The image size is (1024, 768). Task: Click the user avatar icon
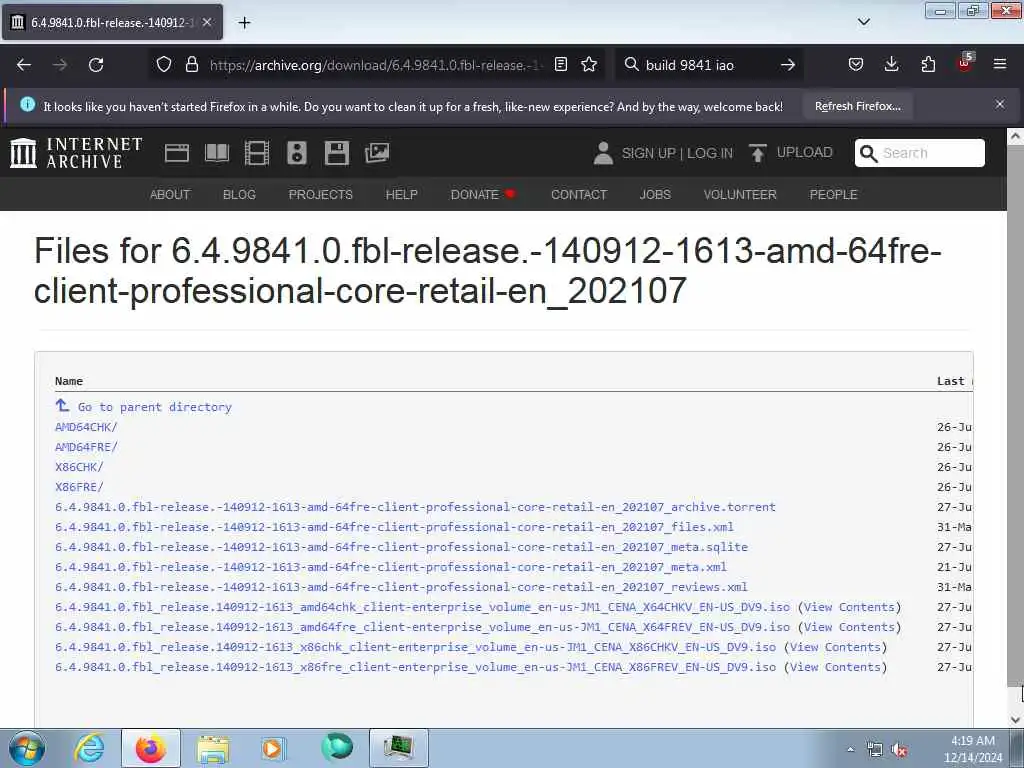coord(603,153)
